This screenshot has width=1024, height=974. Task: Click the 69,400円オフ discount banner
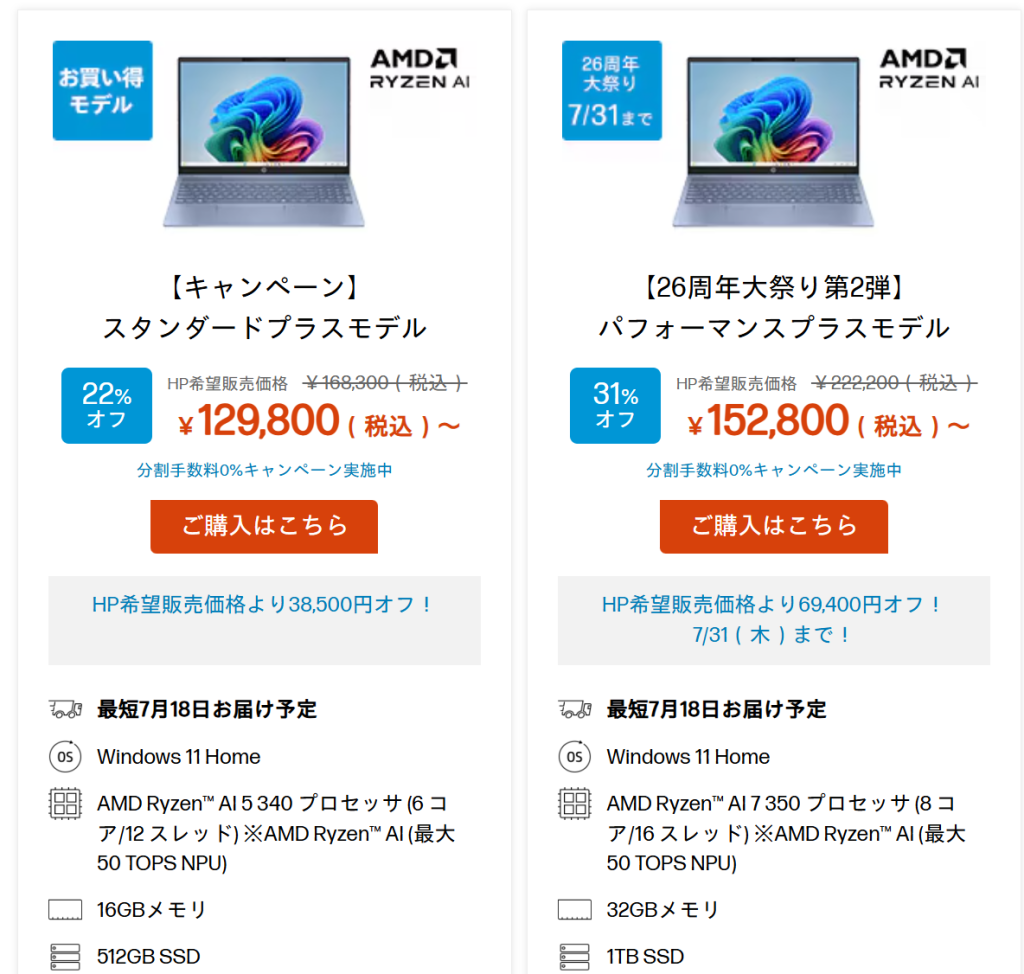tap(773, 619)
